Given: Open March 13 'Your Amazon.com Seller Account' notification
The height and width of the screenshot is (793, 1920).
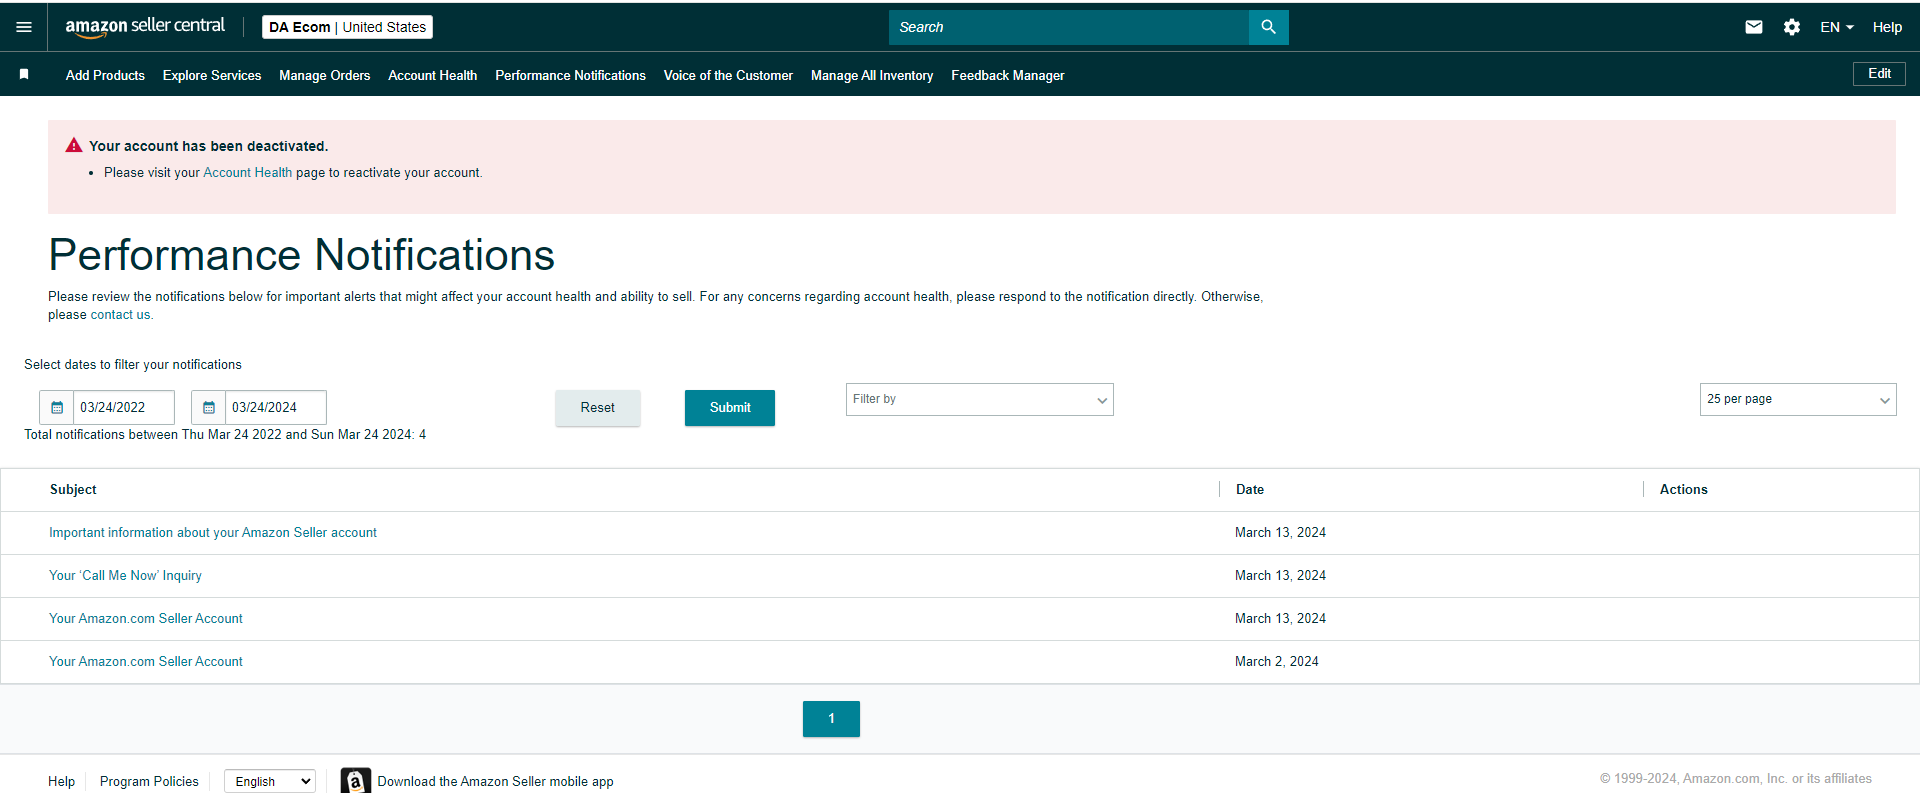Looking at the screenshot, I should (146, 619).
